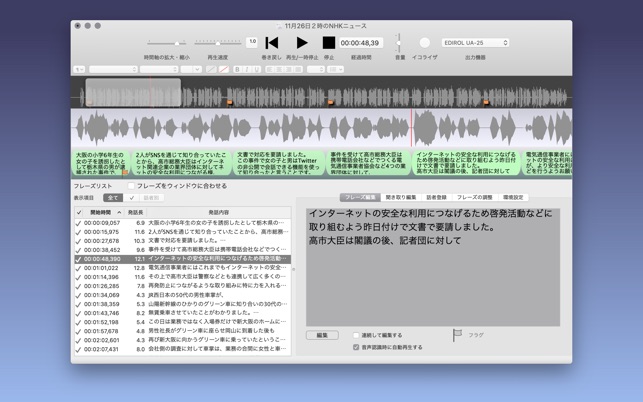Viewport: 643px width, 402px height.
Task: Toggle checkmark for row 00:01:34,069
Action: [78, 295]
